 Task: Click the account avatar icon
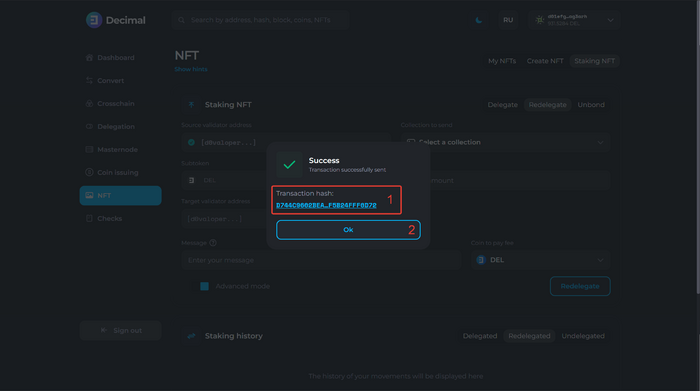[x=540, y=20]
